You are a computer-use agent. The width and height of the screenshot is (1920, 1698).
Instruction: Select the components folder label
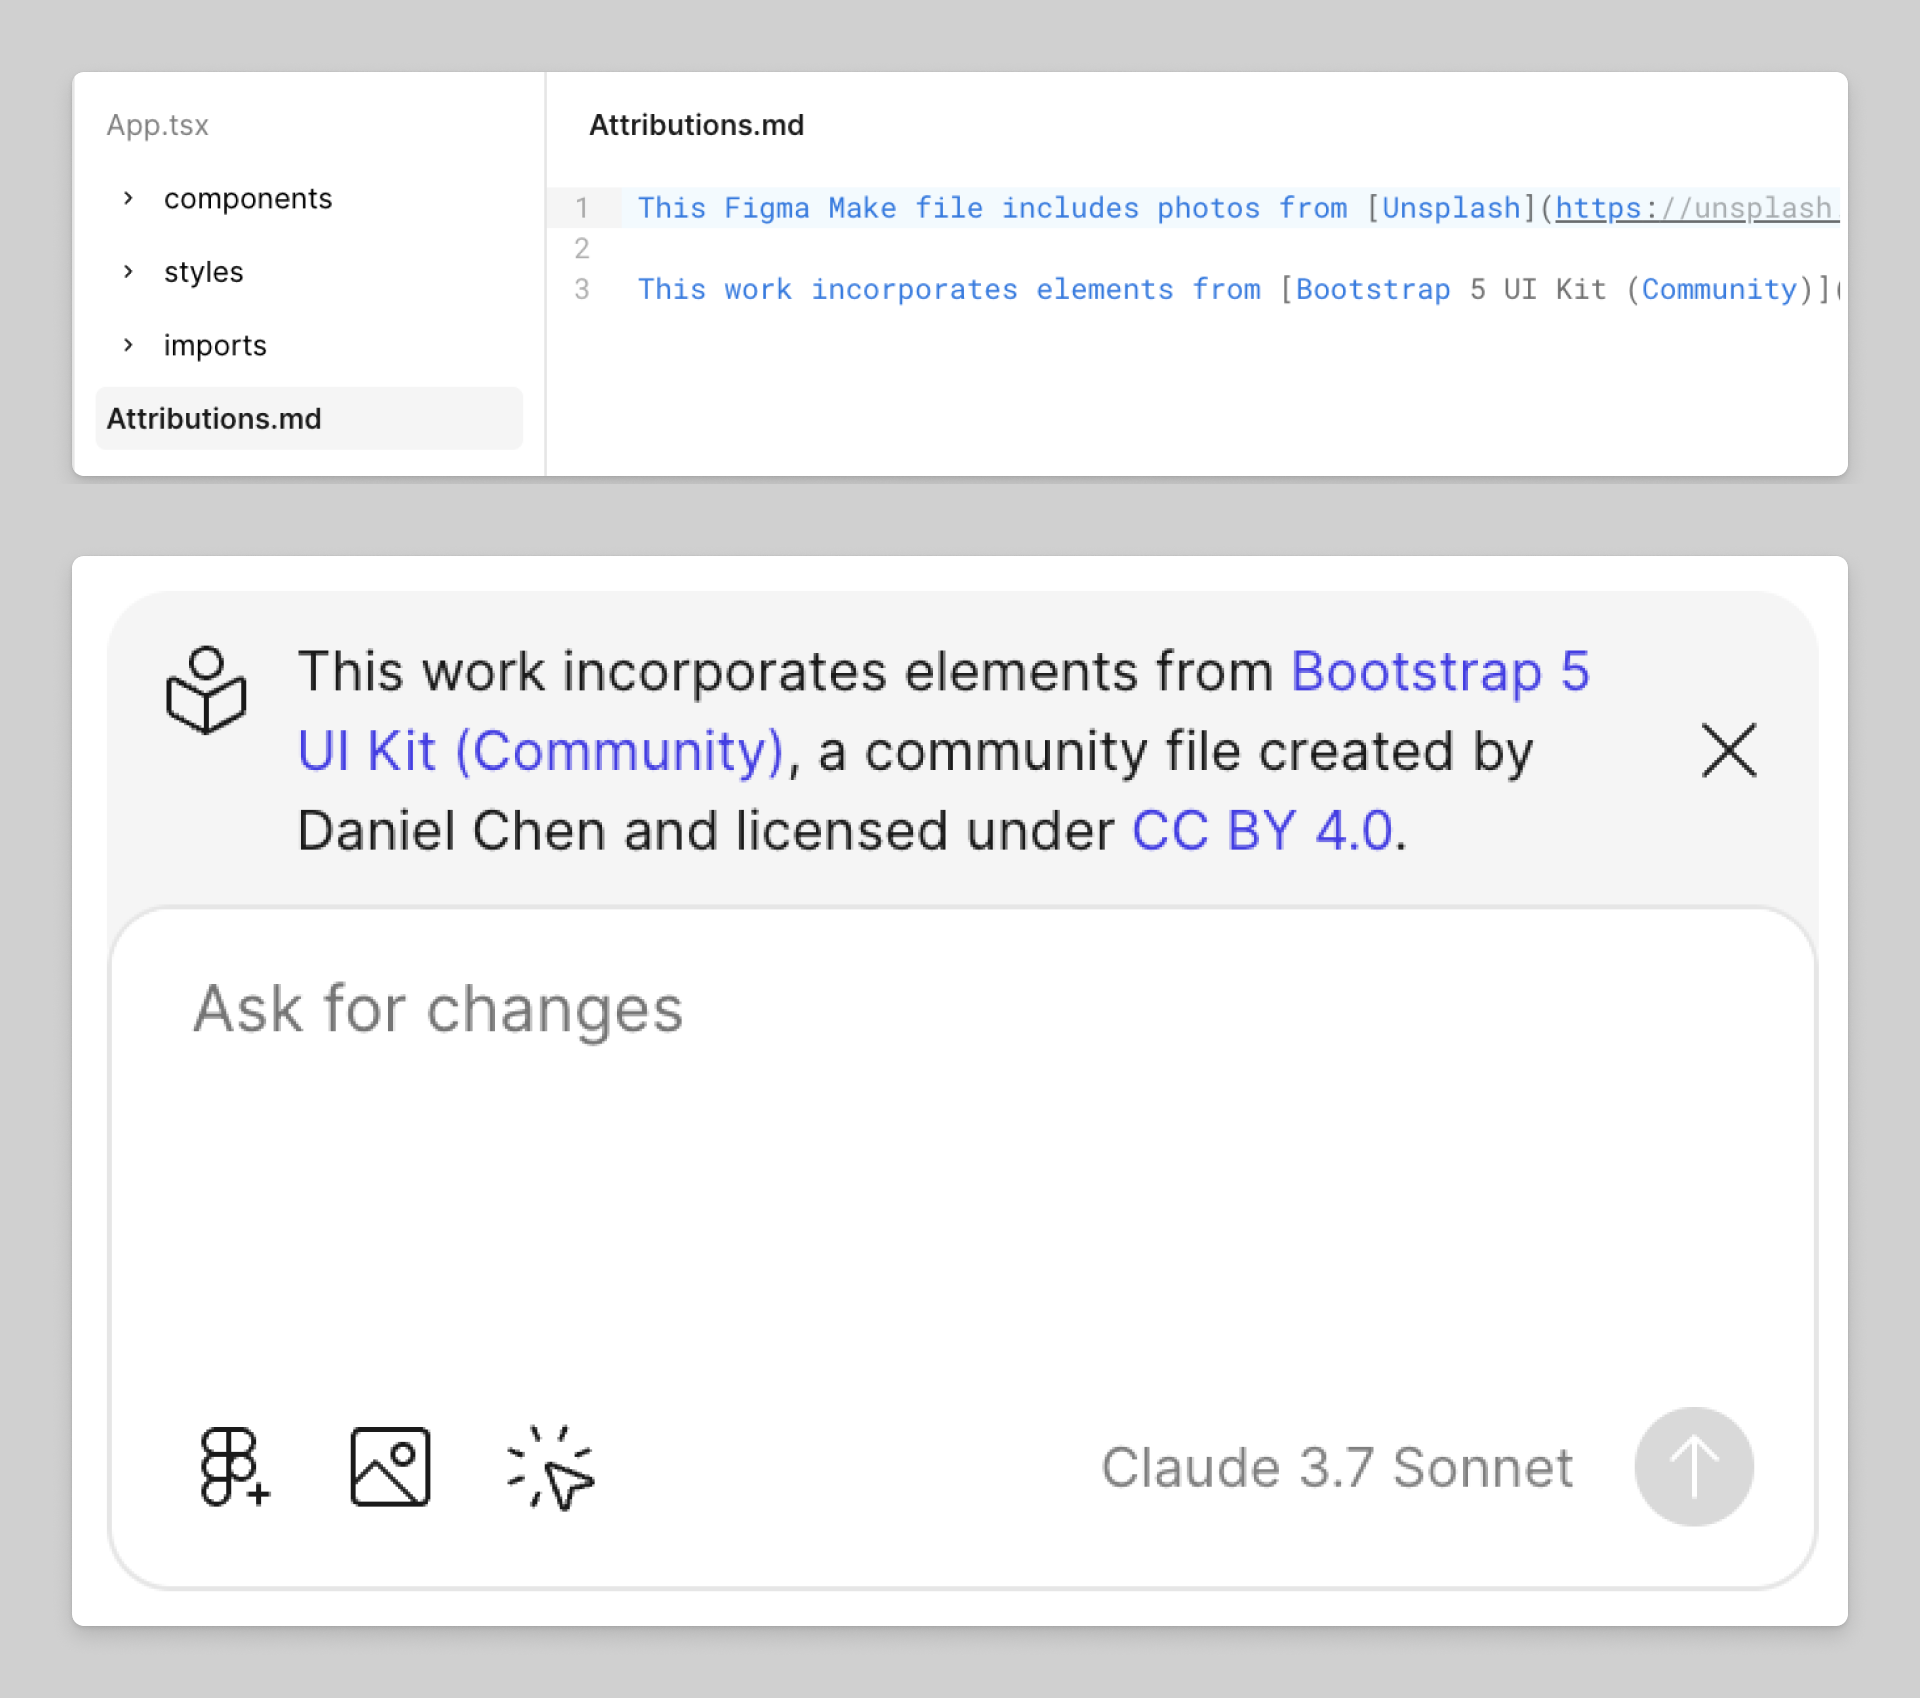coord(248,198)
